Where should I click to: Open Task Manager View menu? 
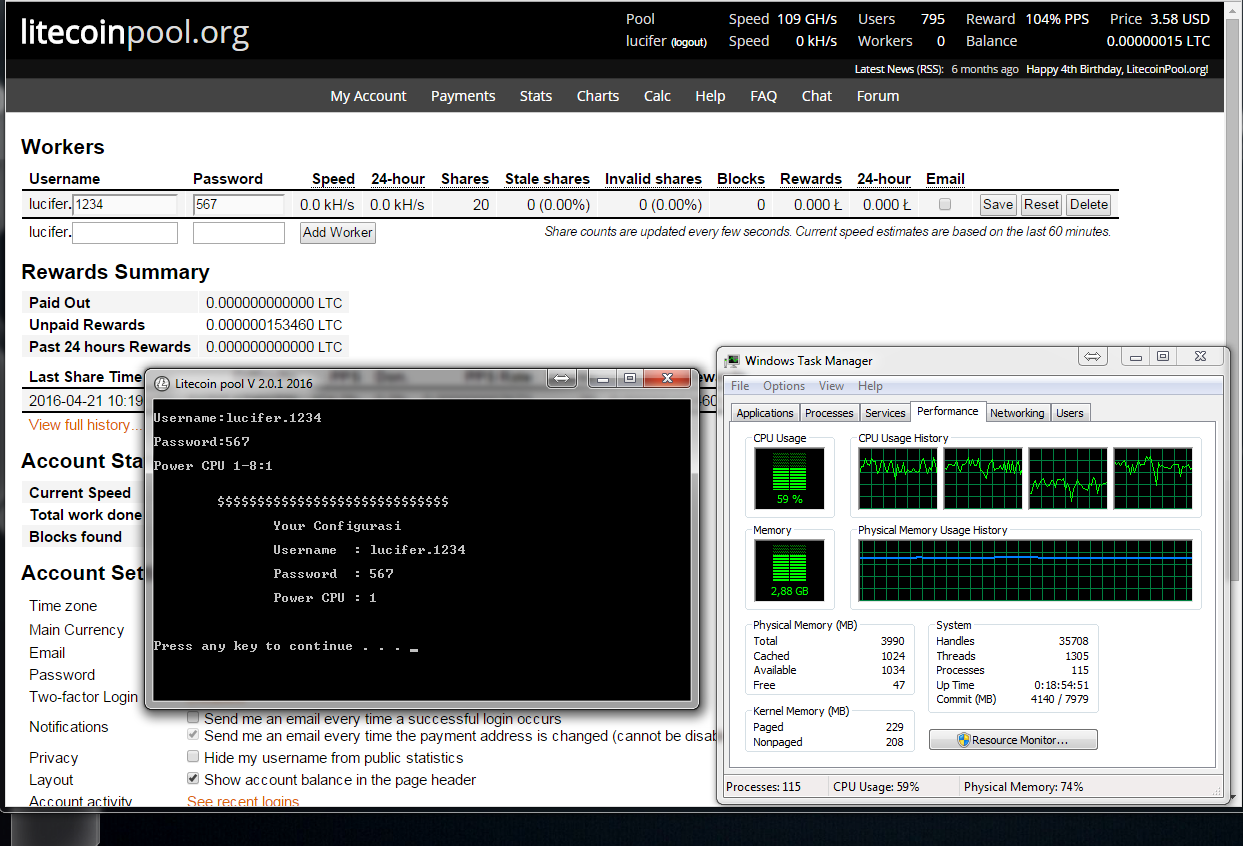(x=831, y=386)
